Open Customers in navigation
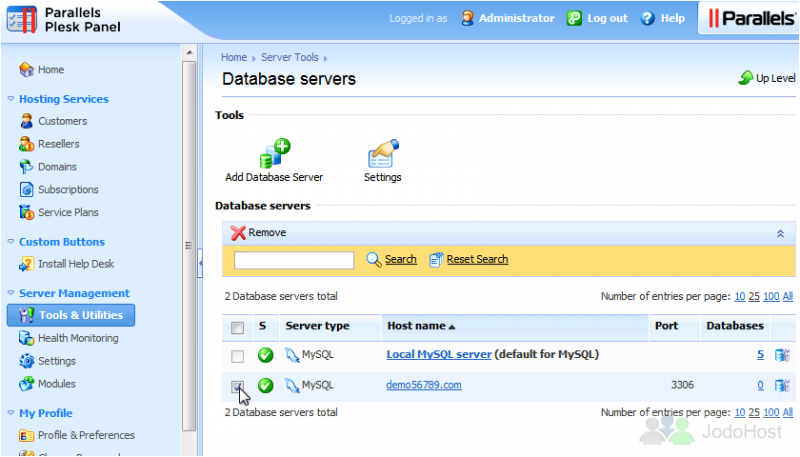 point(63,121)
